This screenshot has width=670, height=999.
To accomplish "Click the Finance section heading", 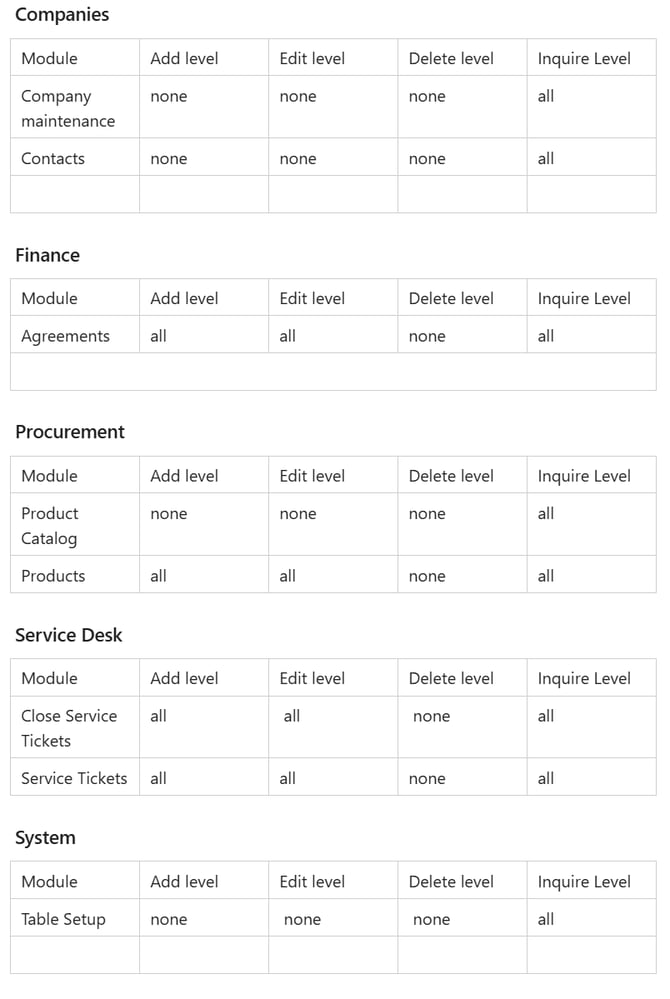I will 47,255.
